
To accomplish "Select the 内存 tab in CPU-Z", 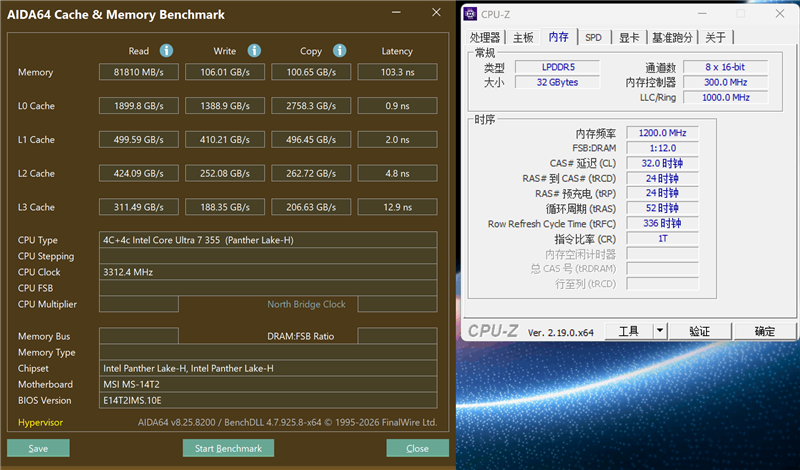I will click(x=559, y=37).
